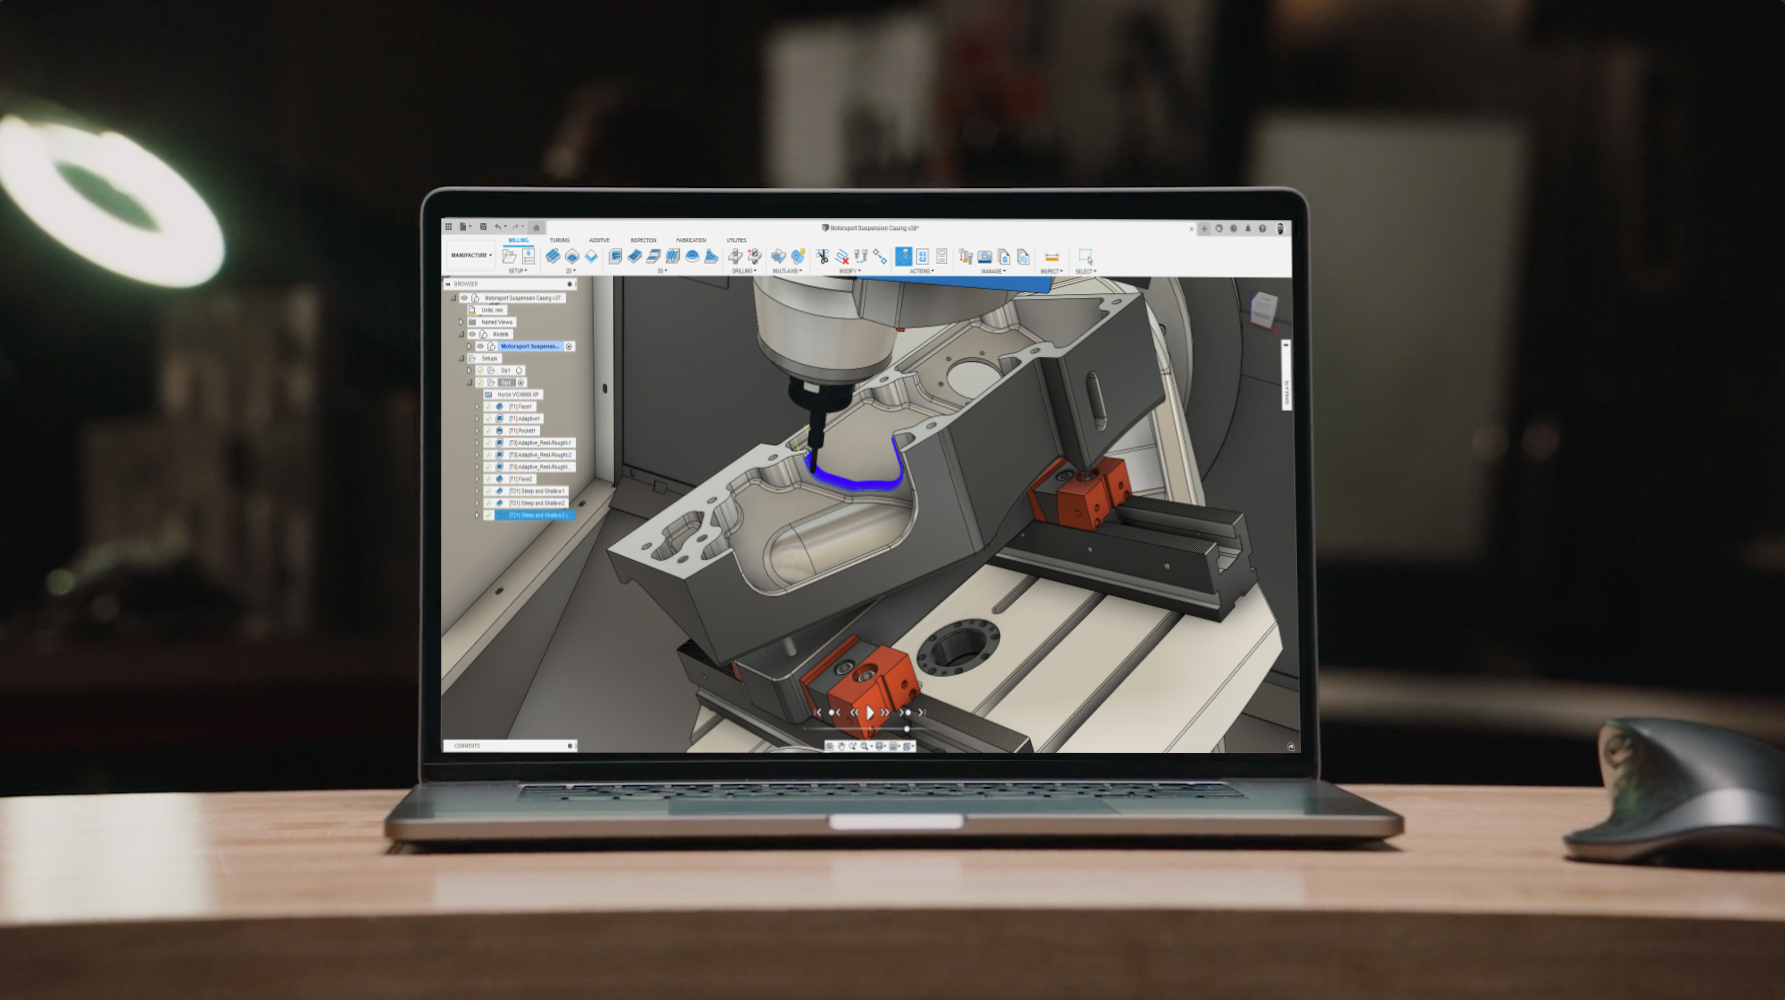The image size is (1785, 1000).
Task: Toggle visibility of Motorsport Suspension Casing v37 root
Action: [x=464, y=298]
